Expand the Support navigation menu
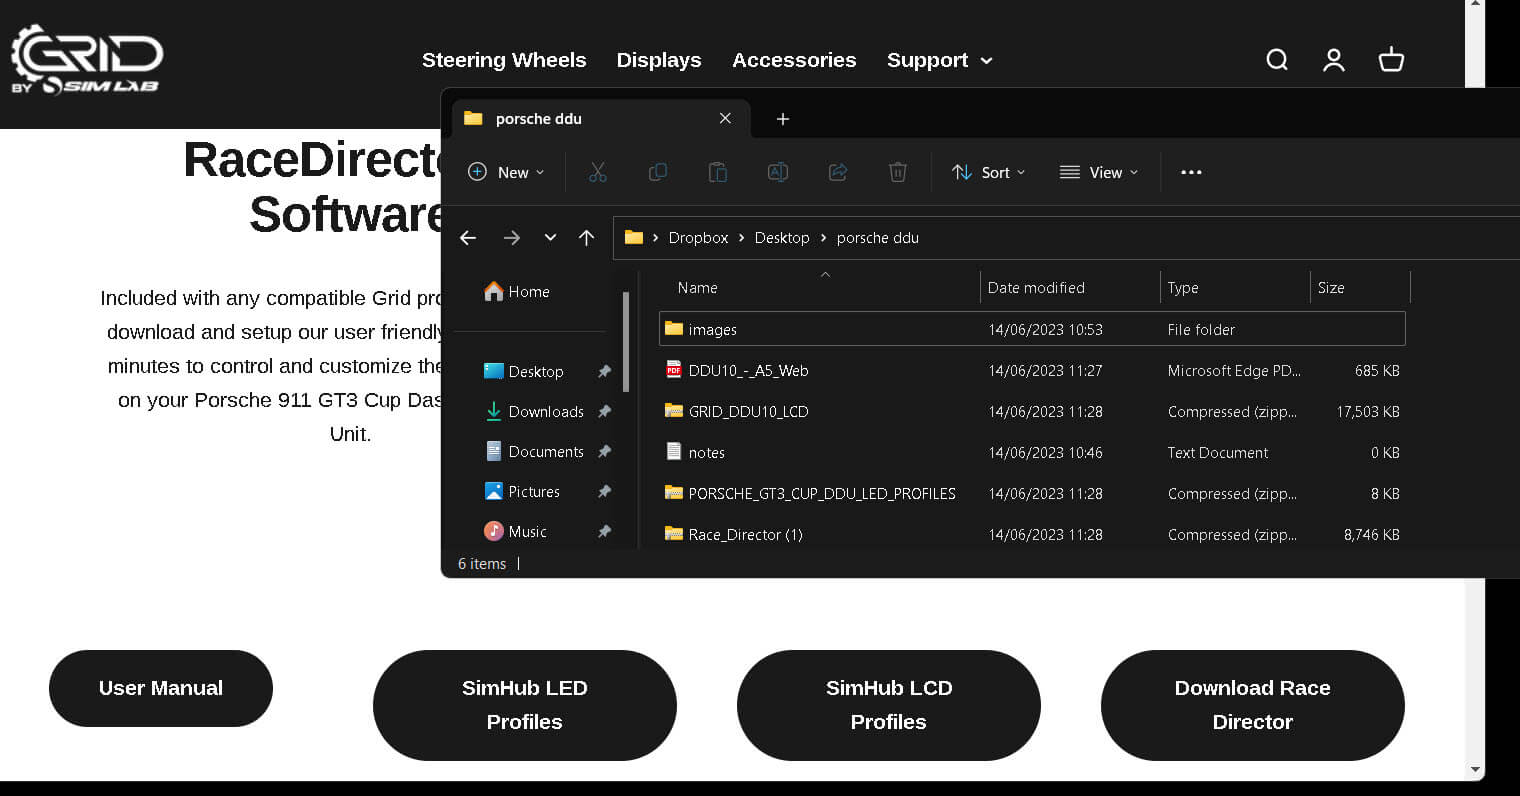The height and width of the screenshot is (796, 1520). 939,60
